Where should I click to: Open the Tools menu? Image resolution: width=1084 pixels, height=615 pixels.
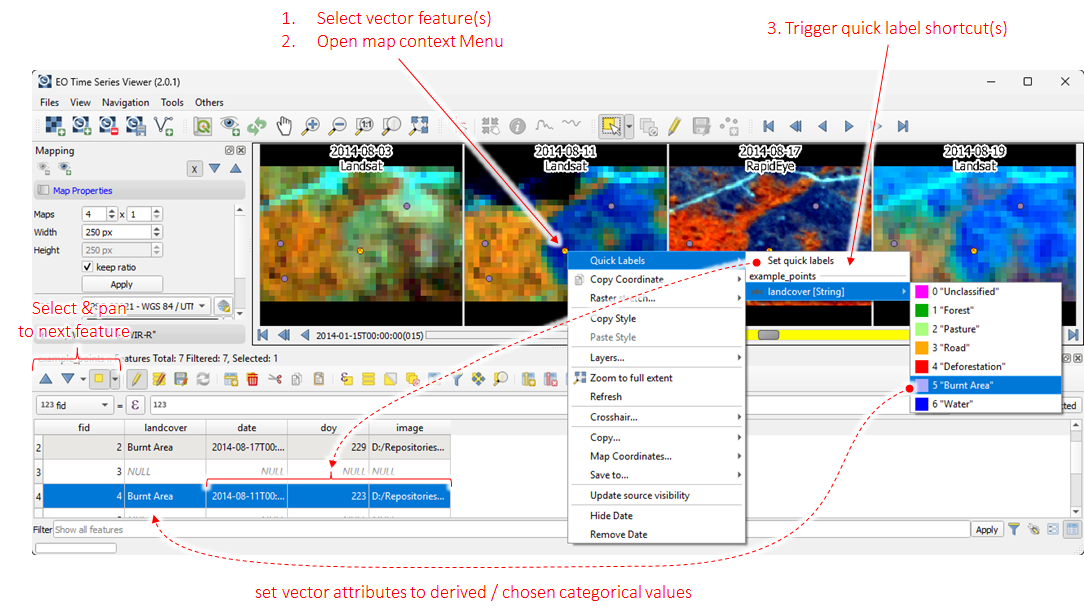pos(172,102)
